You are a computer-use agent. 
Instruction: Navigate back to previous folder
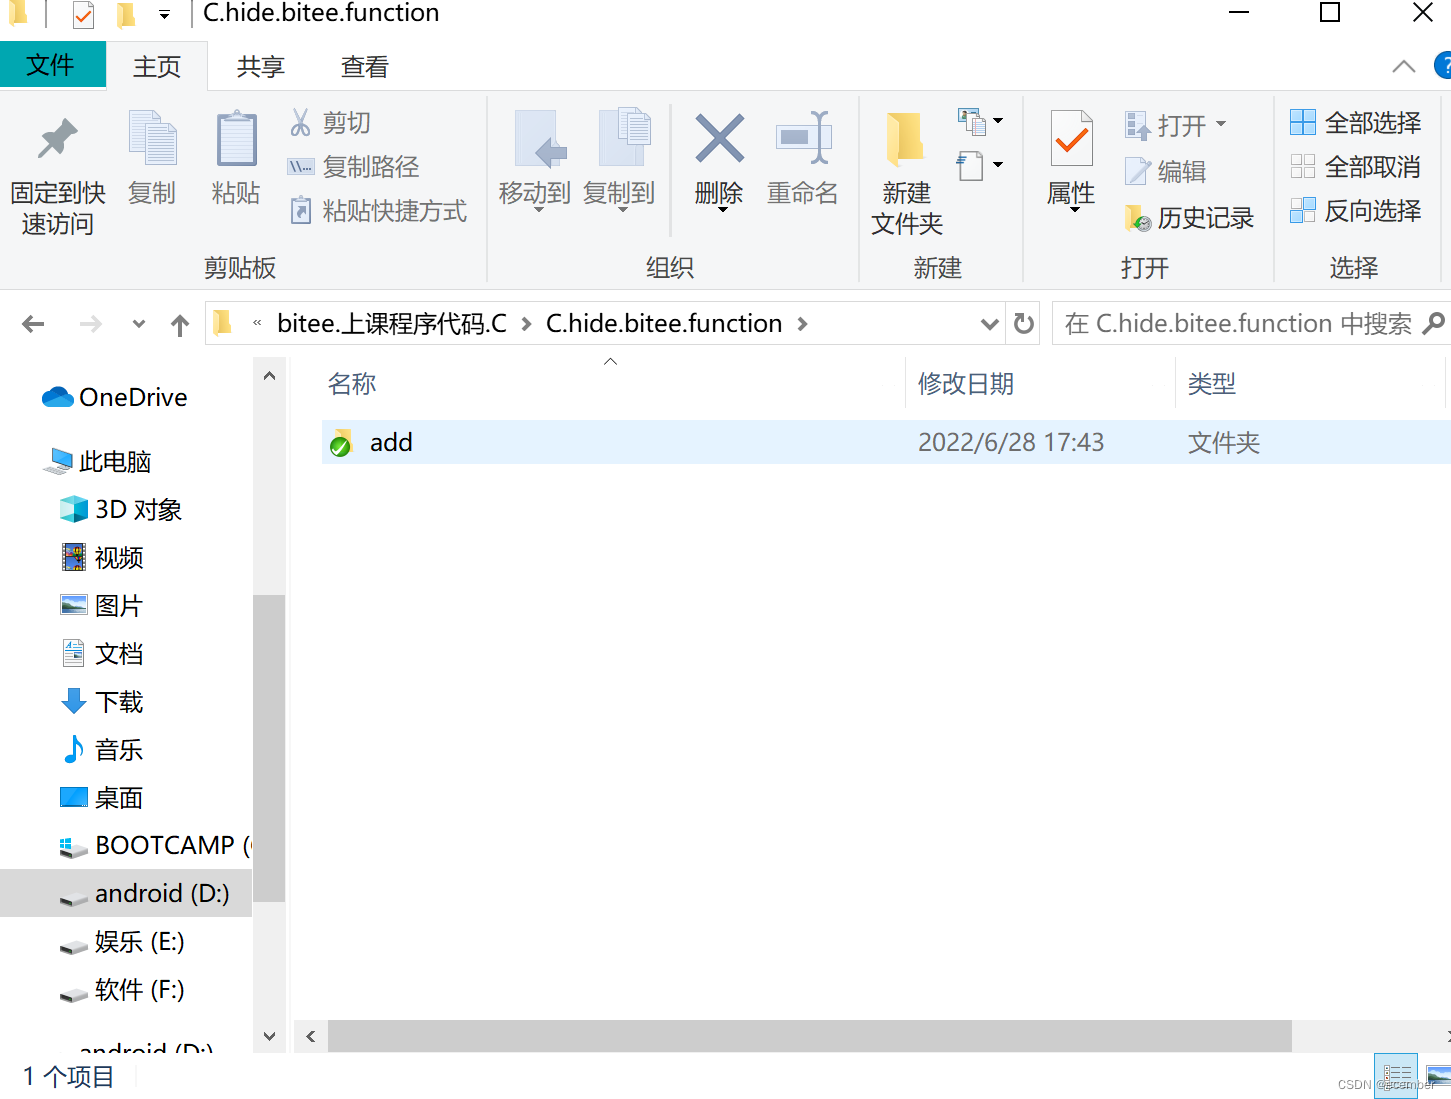tap(34, 324)
